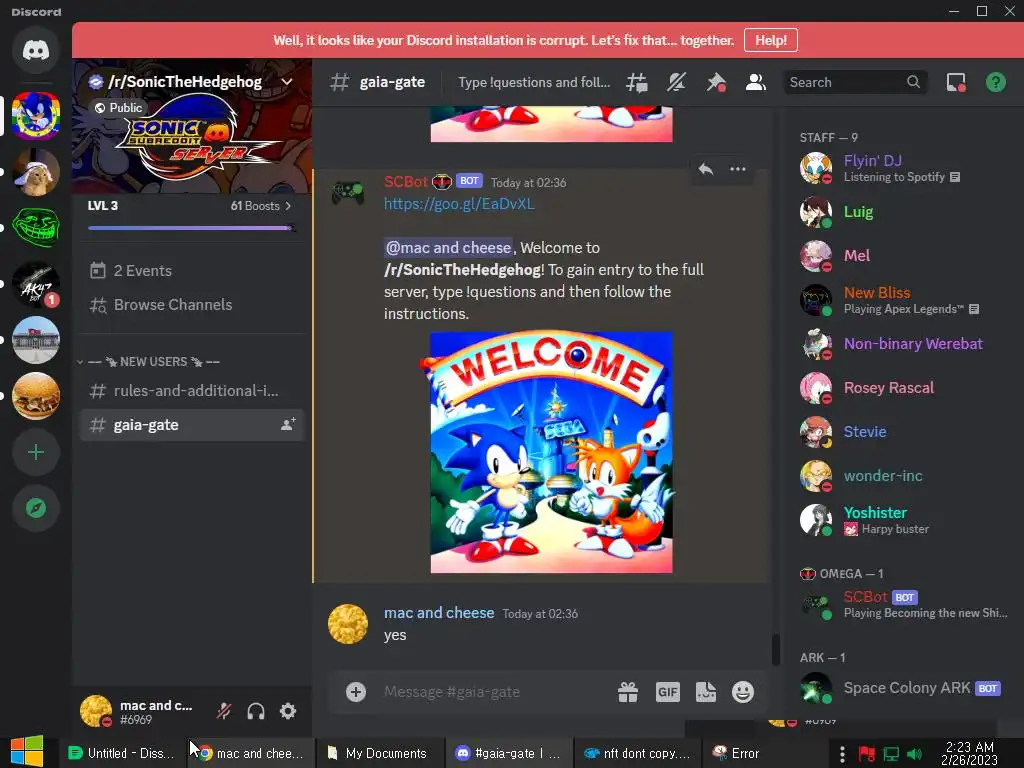The height and width of the screenshot is (768, 1024).
Task: Open Stevie member profile
Action: click(903, 431)
